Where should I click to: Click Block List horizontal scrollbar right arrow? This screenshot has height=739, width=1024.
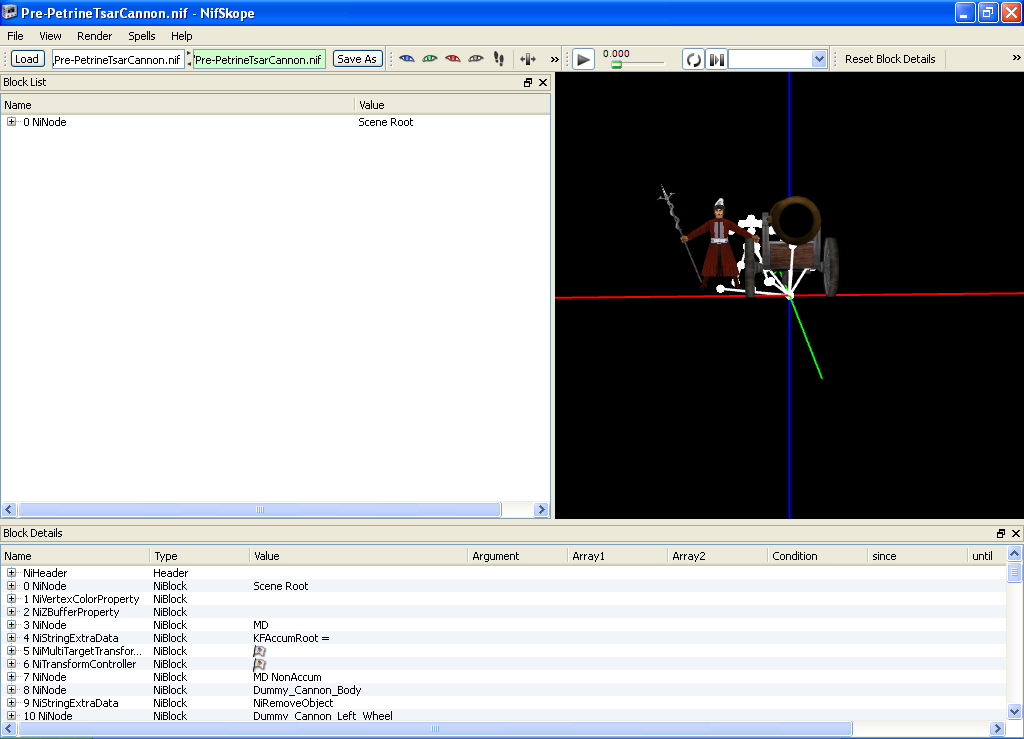[x=541, y=509]
